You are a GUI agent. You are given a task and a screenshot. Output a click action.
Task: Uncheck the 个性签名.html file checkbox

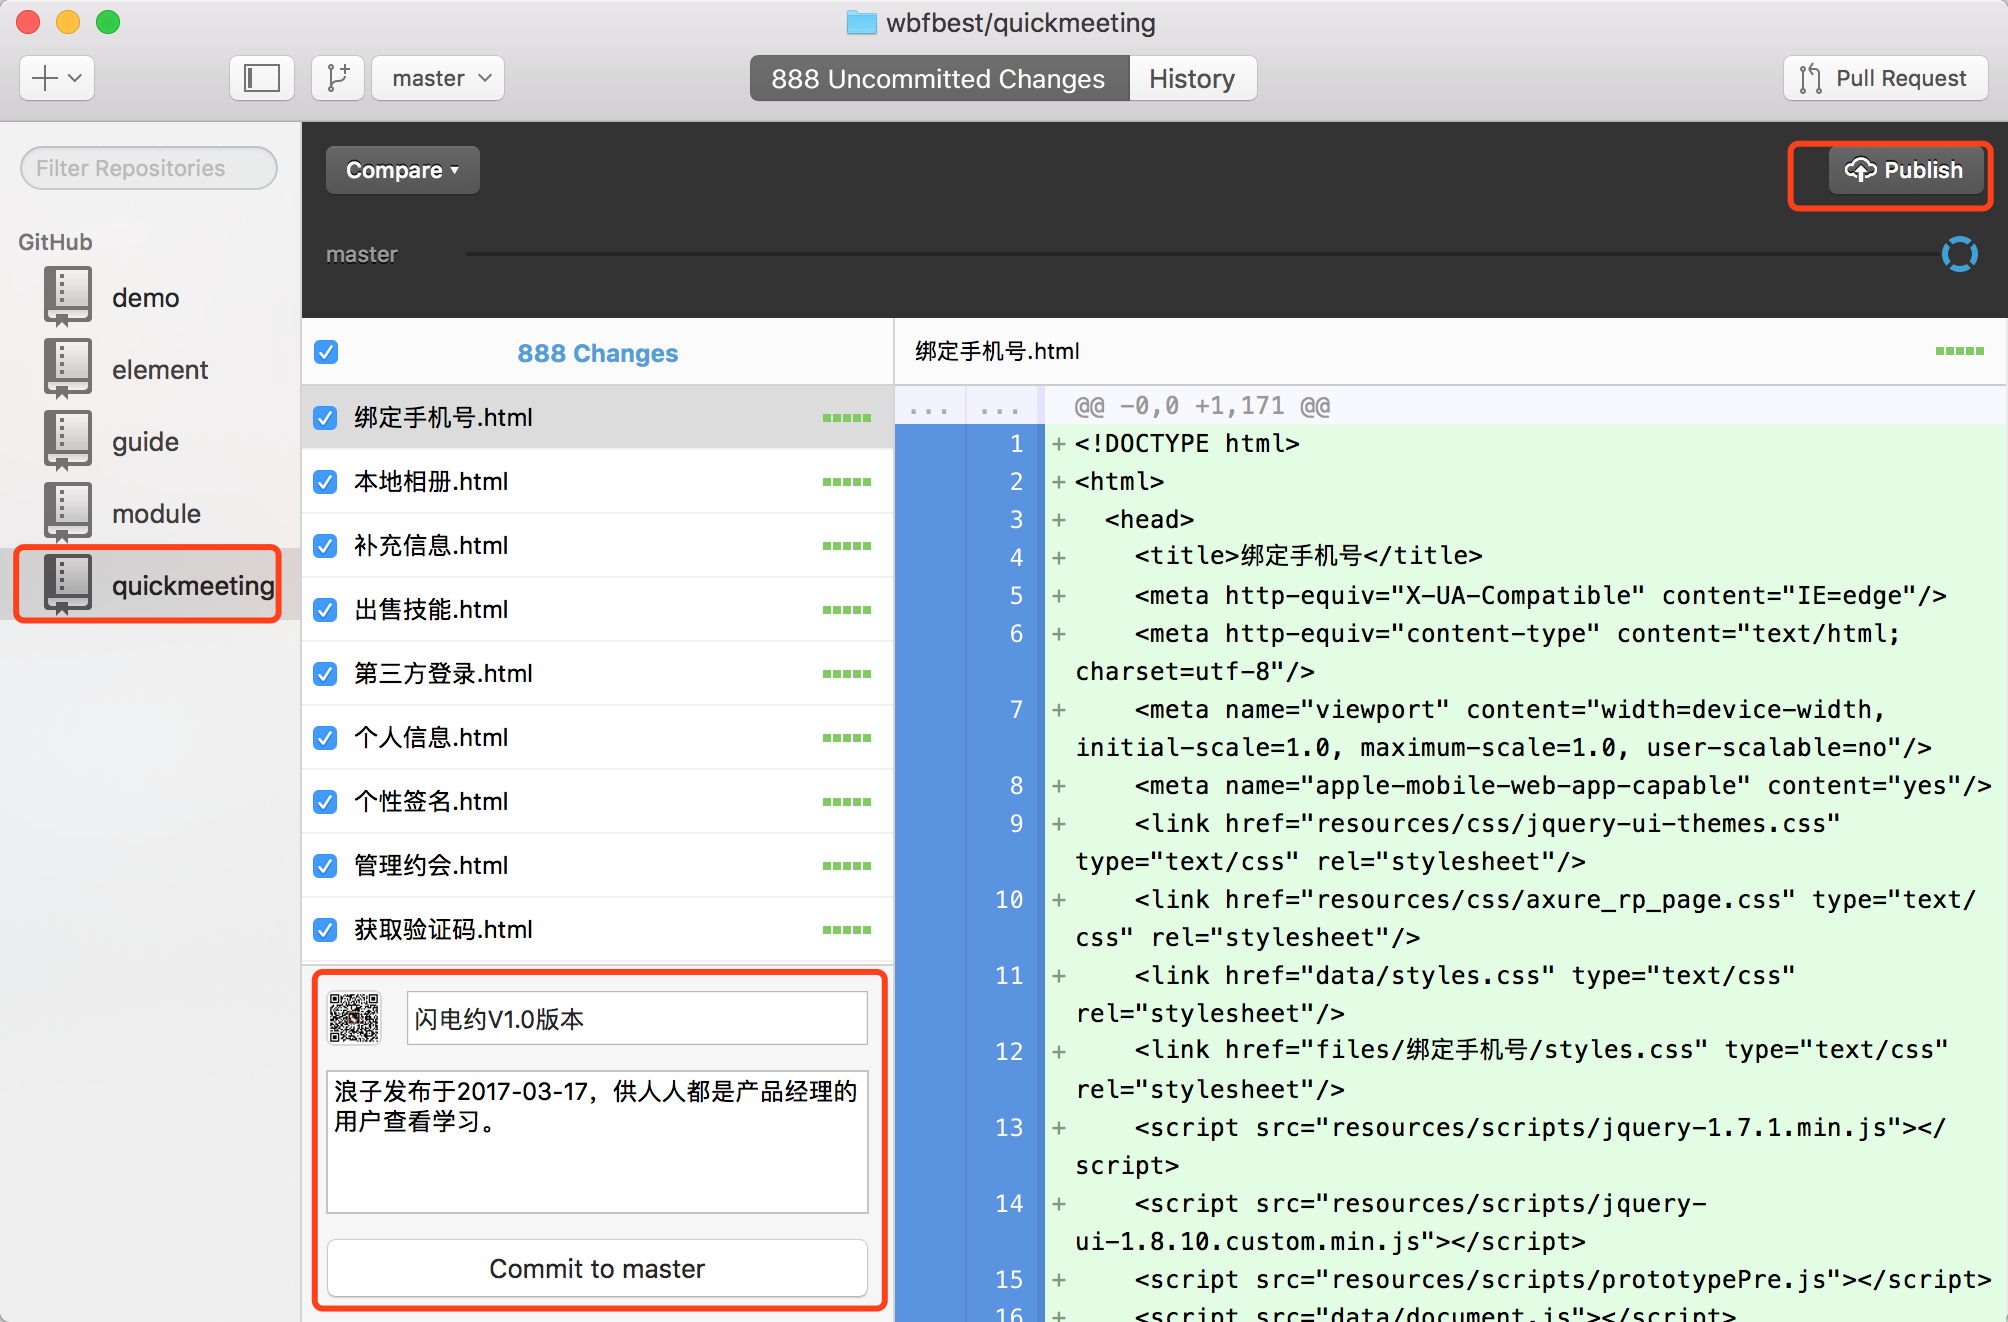tap(325, 802)
